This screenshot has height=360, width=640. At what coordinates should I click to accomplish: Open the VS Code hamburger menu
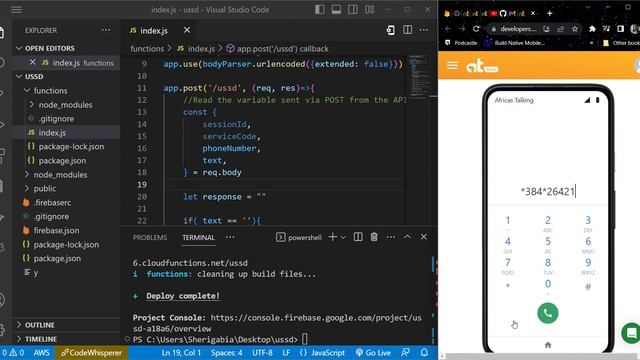click(16, 9)
